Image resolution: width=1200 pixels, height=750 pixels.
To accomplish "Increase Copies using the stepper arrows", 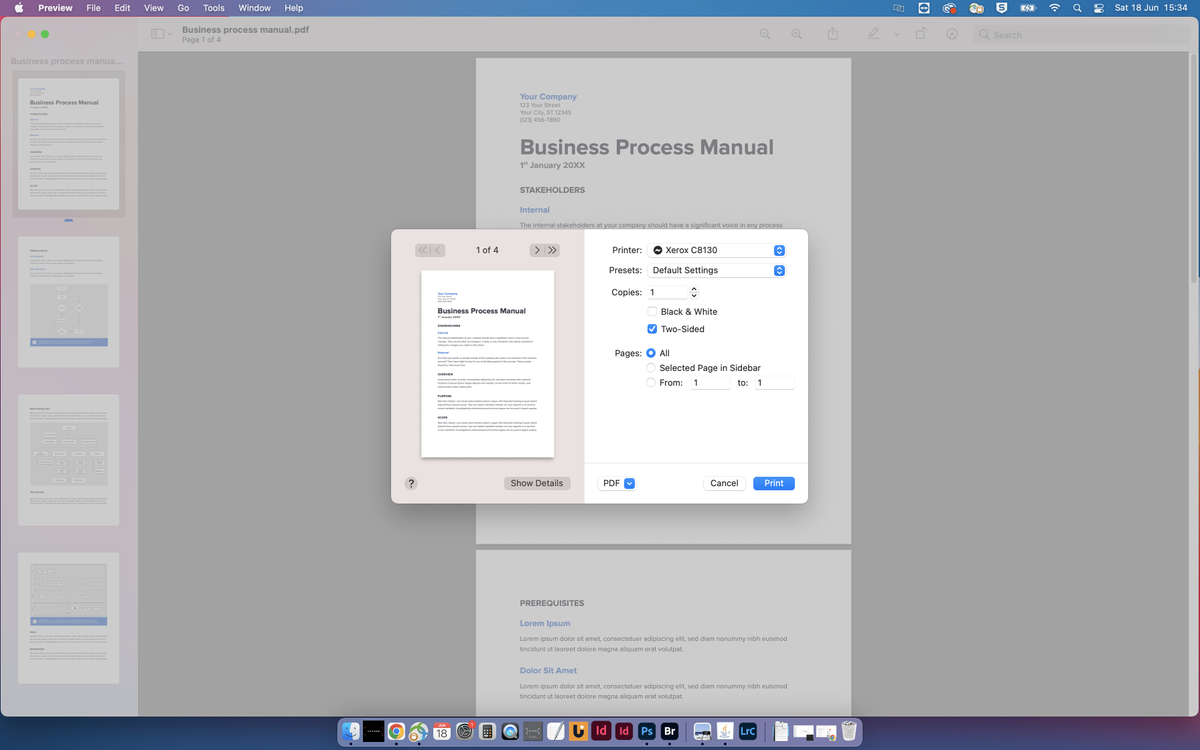I will click(693, 291).
